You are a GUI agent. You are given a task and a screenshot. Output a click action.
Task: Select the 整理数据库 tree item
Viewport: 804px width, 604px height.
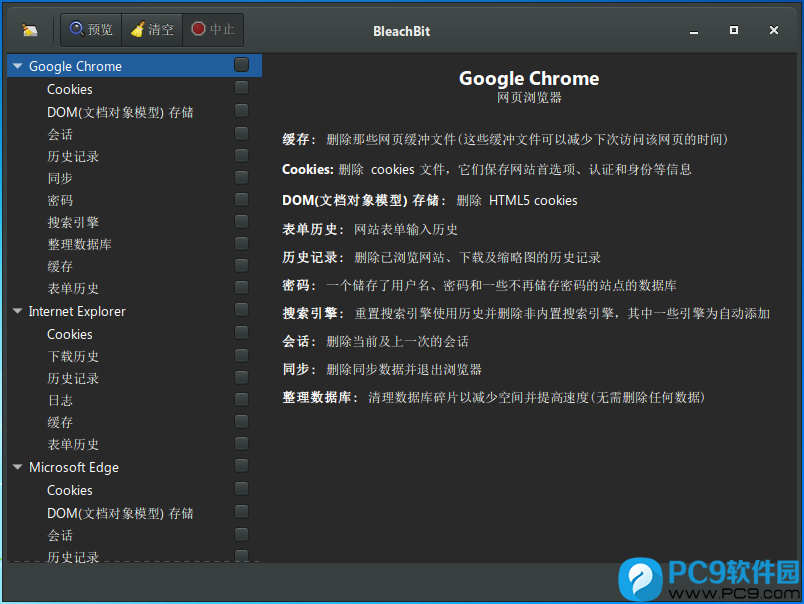pyautogui.click(x=79, y=245)
